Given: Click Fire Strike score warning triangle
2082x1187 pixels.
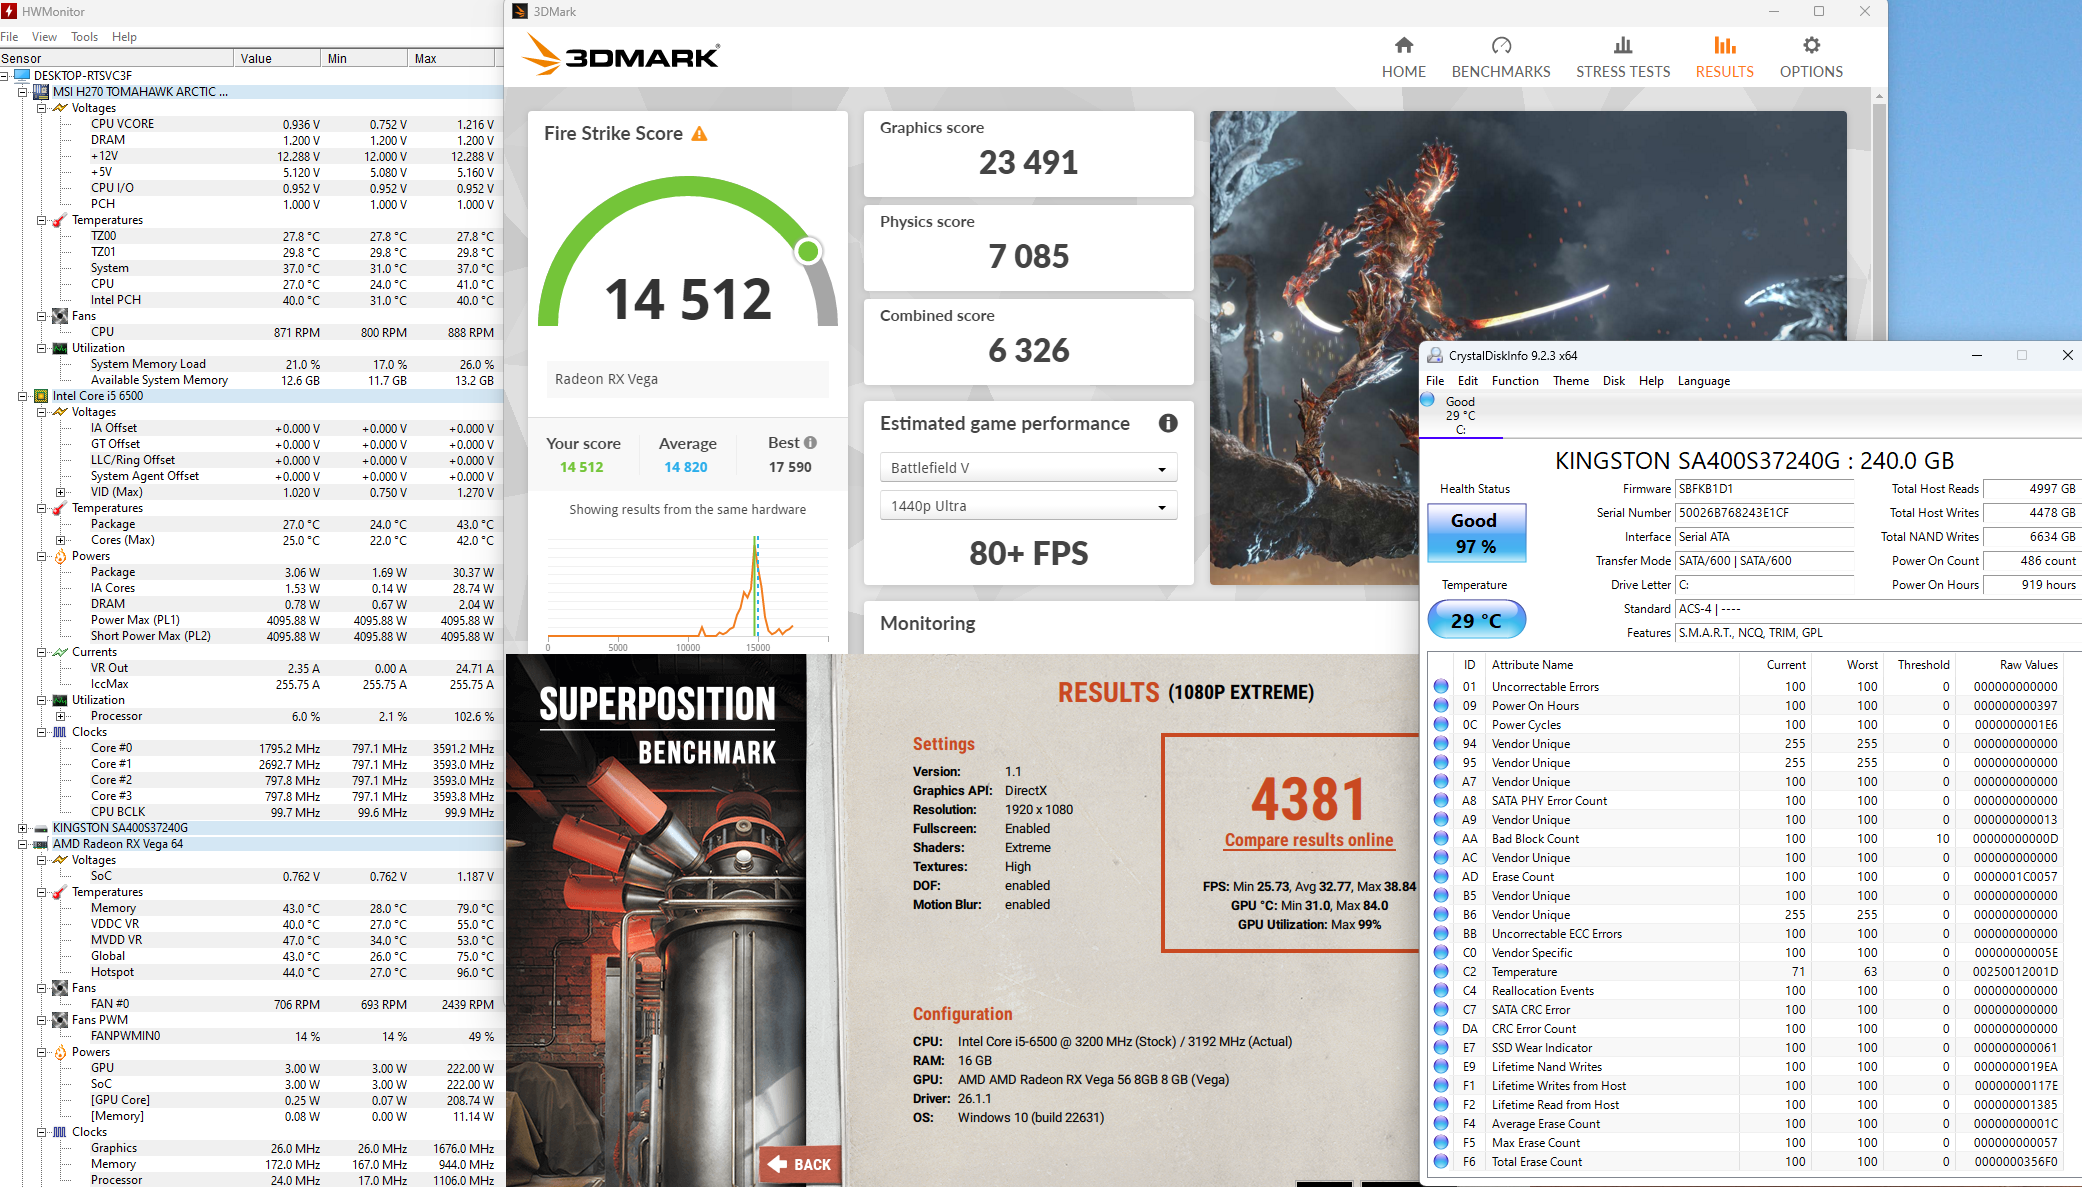Looking at the screenshot, I should pos(699,134).
